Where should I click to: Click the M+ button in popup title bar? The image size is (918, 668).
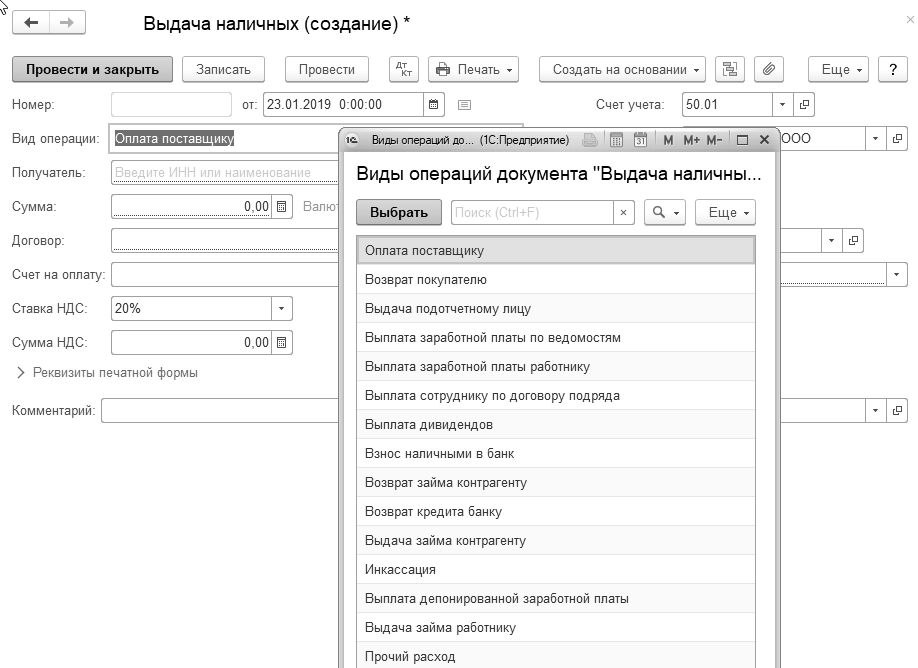691,140
